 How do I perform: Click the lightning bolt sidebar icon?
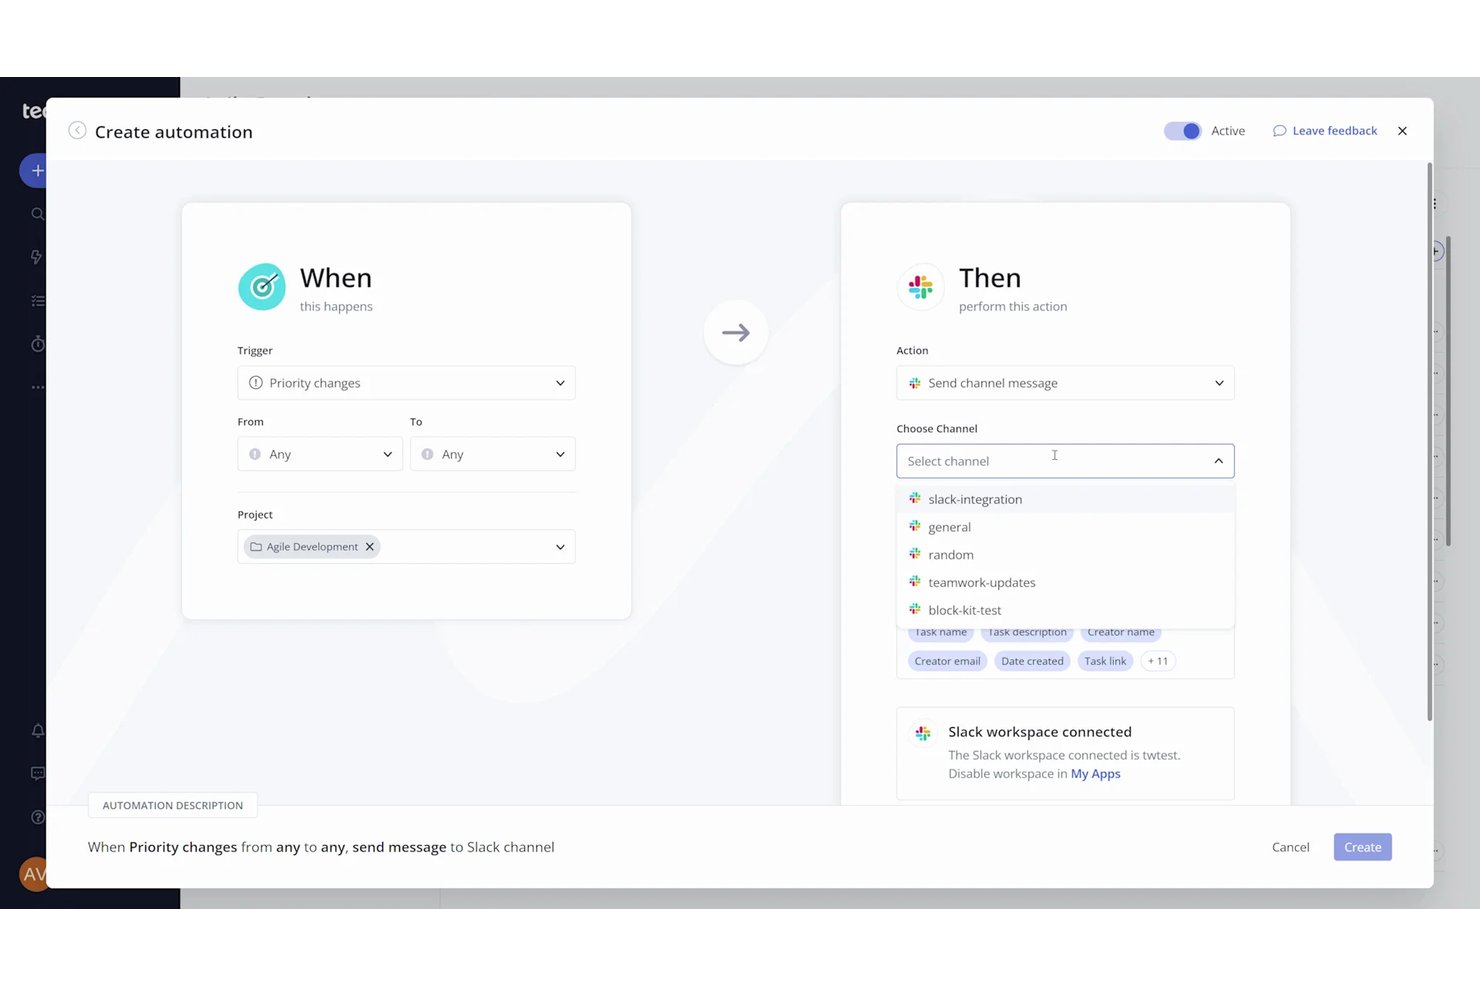click(37, 257)
